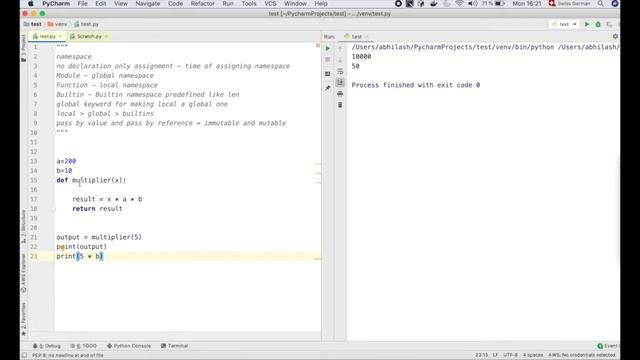The image size is (640, 360).
Task: Click the intention bulb at line 22
Action: [x=62, y=248]
